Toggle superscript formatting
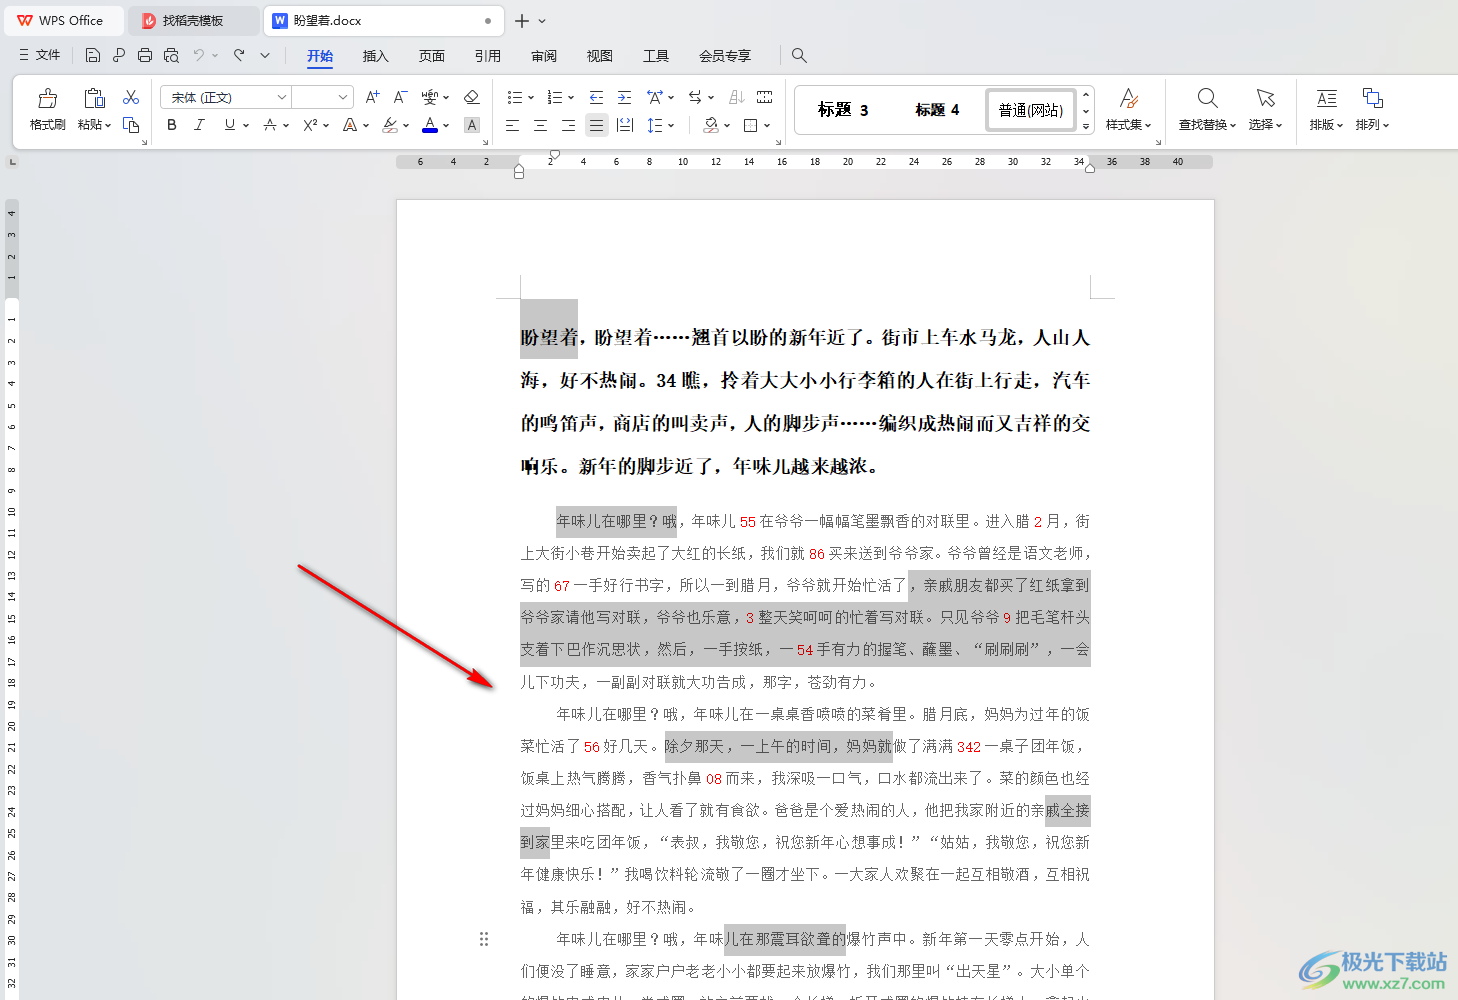 click(x=310, y=125)
